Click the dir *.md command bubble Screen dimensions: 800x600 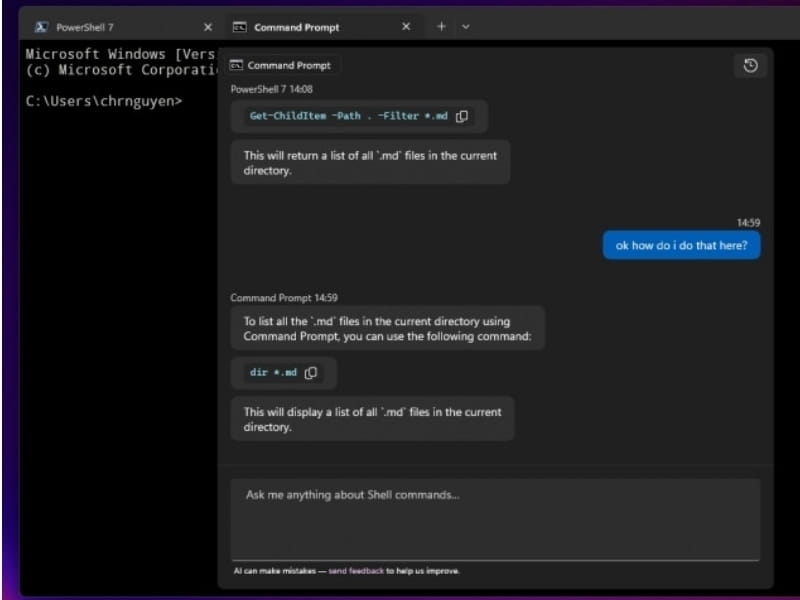coord(270,372)
